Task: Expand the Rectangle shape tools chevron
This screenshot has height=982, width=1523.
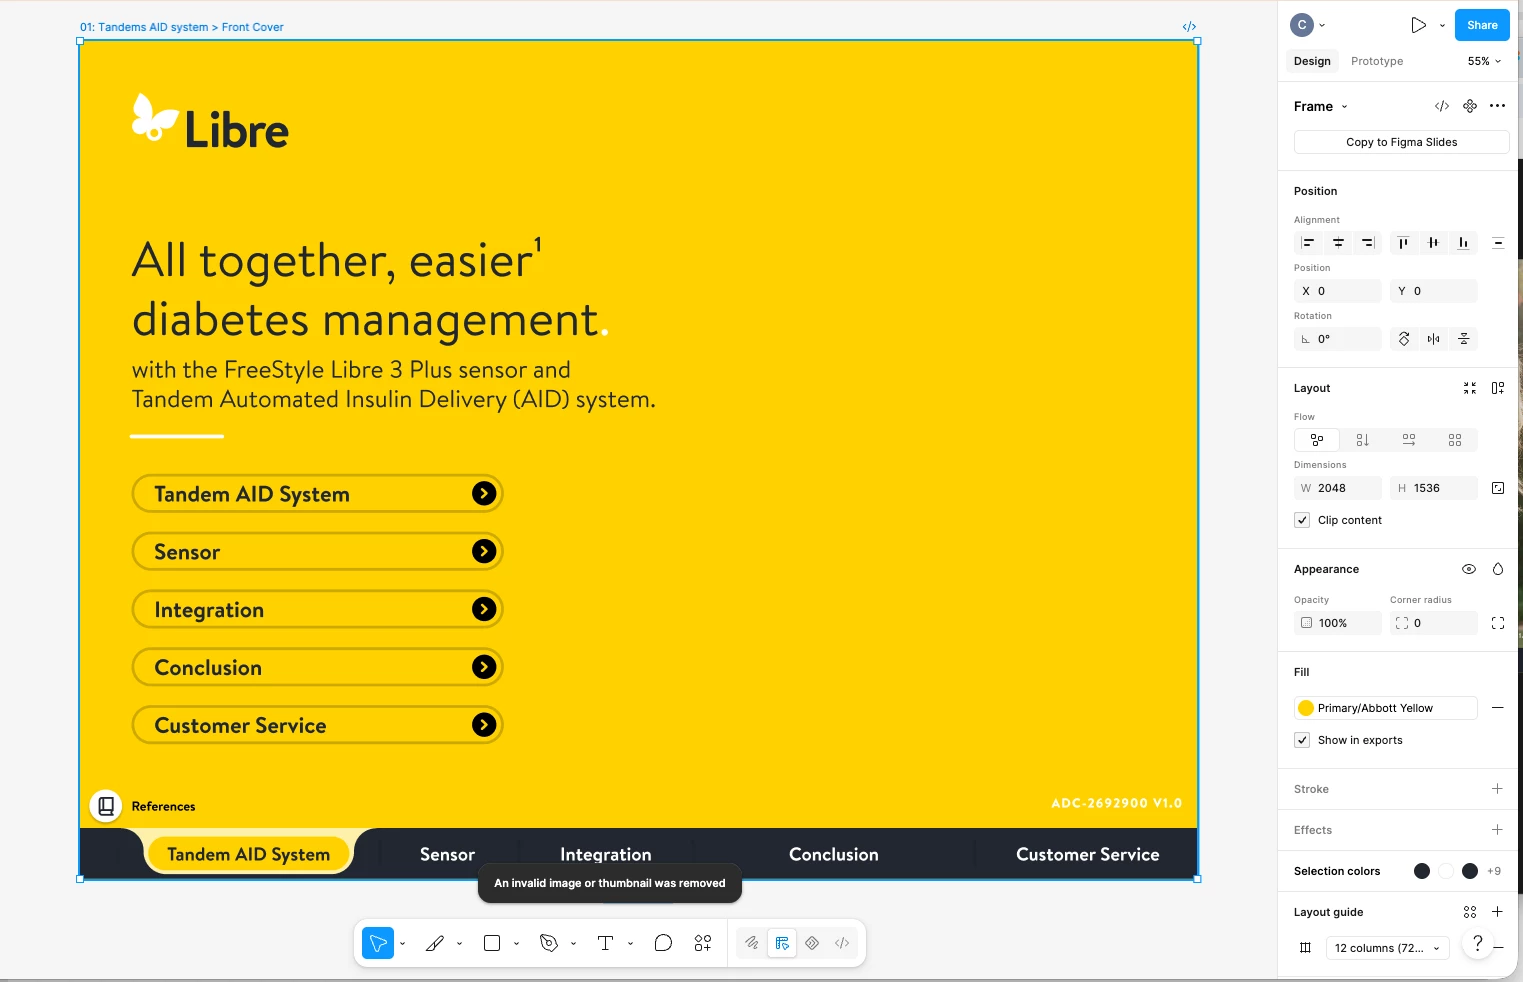Action: pyautogui.click(x=516, y=943)
